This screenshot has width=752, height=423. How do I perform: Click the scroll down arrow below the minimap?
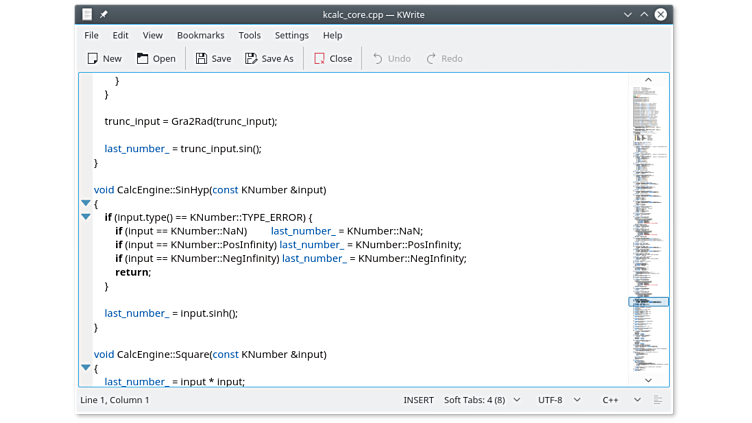pos(648,380)
